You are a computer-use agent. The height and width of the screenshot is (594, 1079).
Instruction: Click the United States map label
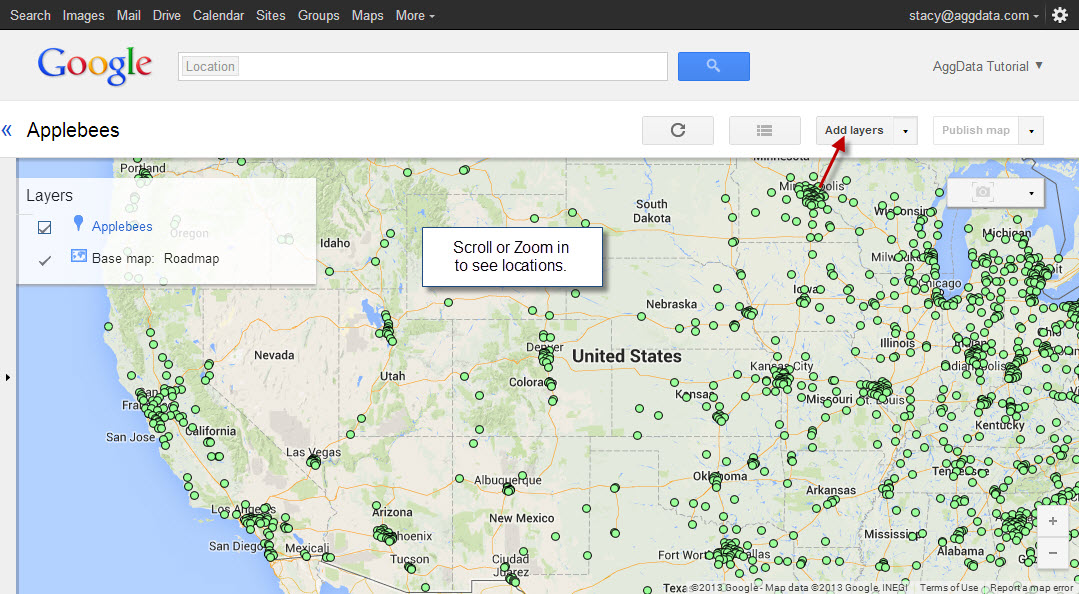(627, 356)
